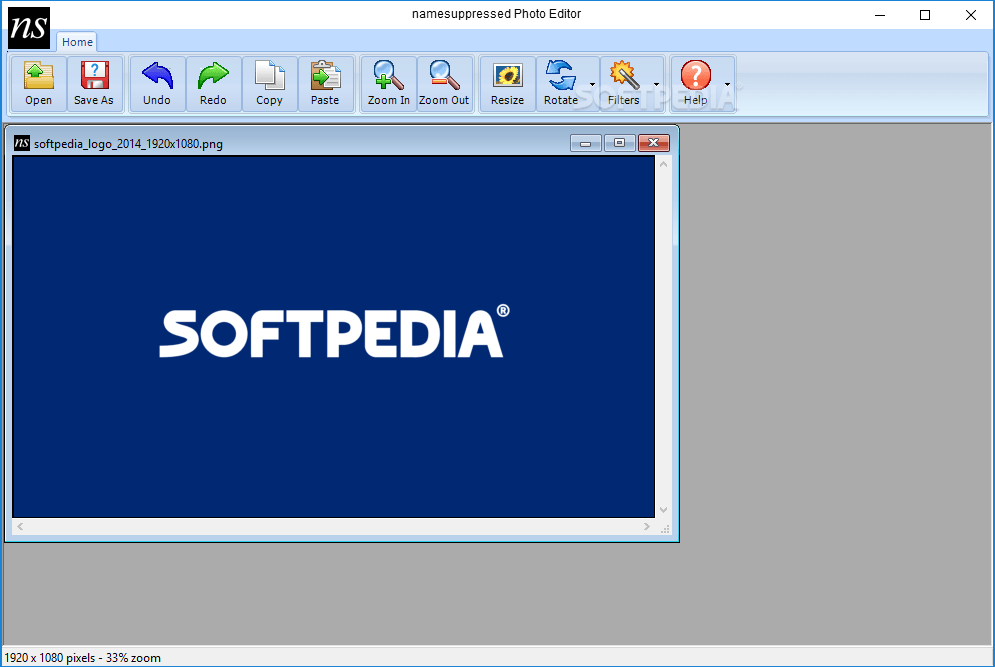Close the softpedia_logo document window
Screen dimensions: 995x667
(654, 143)
